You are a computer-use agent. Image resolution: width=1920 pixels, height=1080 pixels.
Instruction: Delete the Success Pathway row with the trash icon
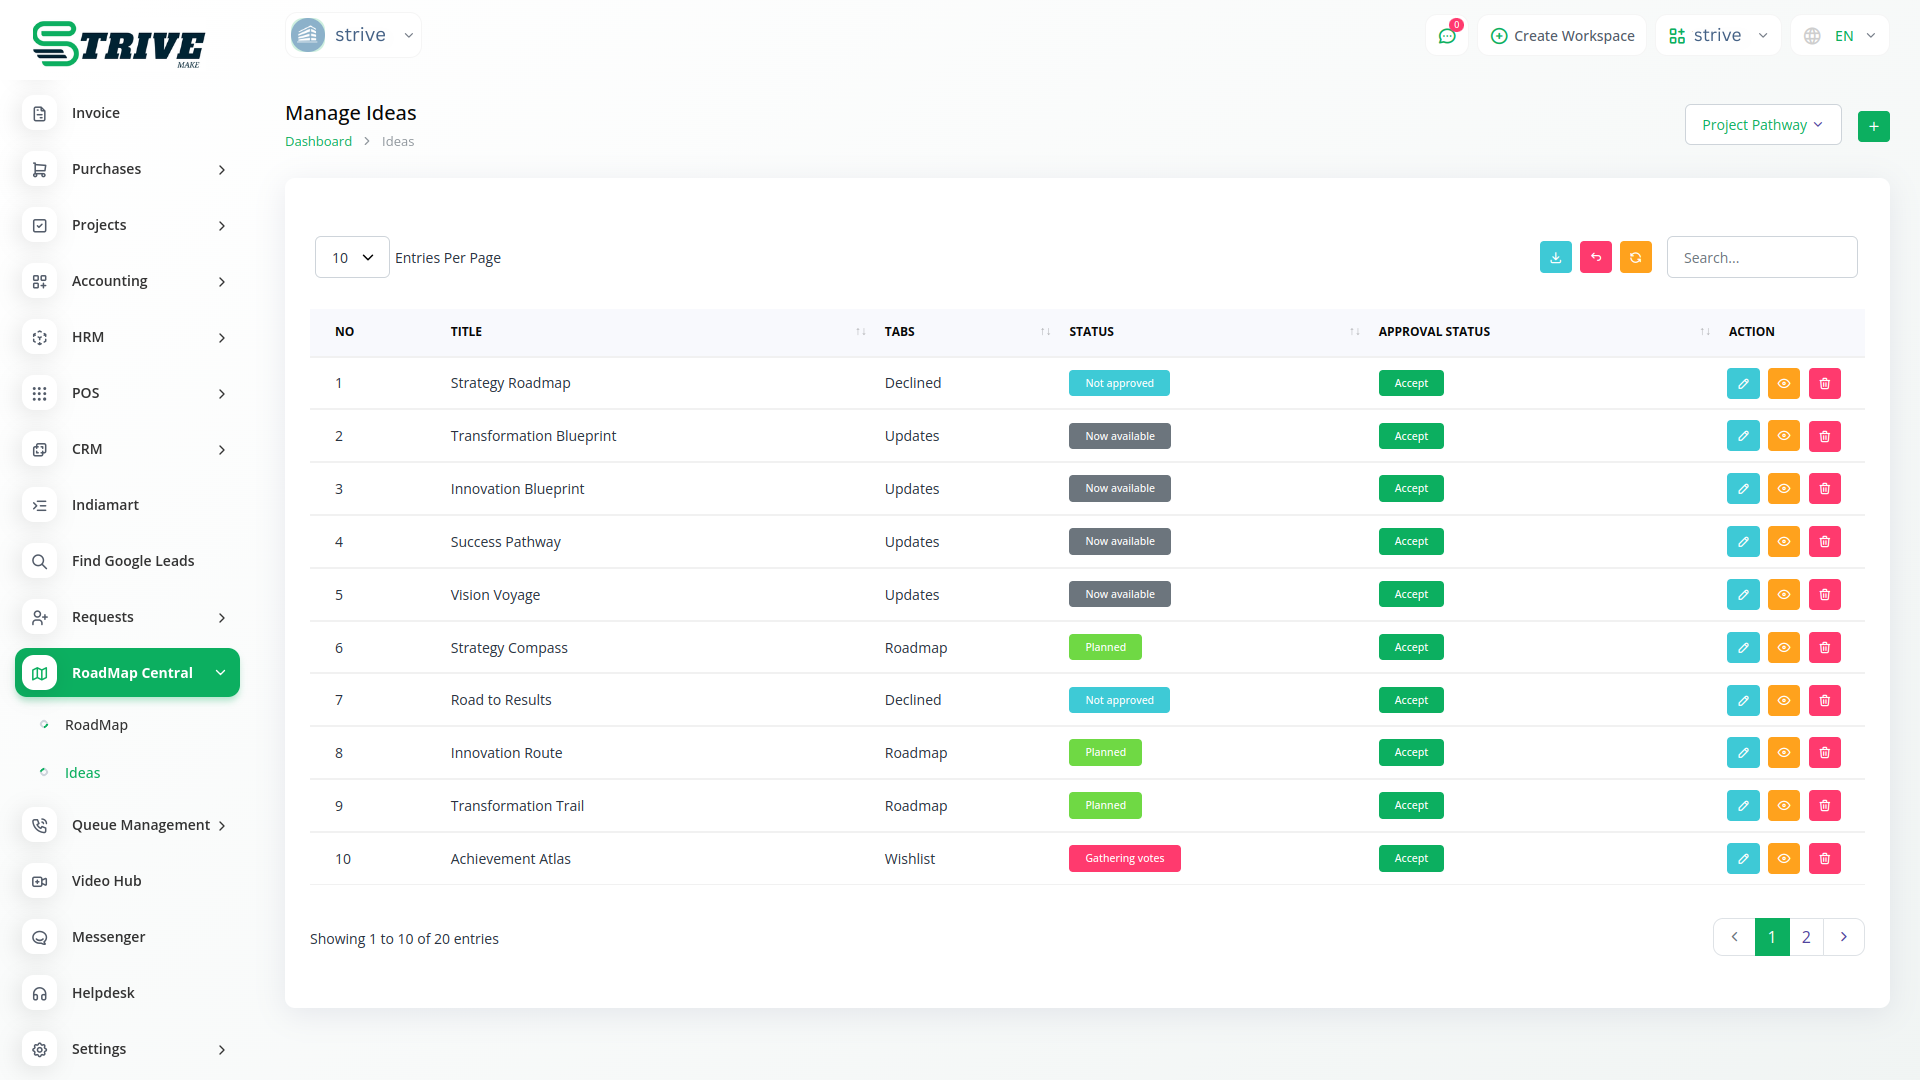pos(1824,541)
